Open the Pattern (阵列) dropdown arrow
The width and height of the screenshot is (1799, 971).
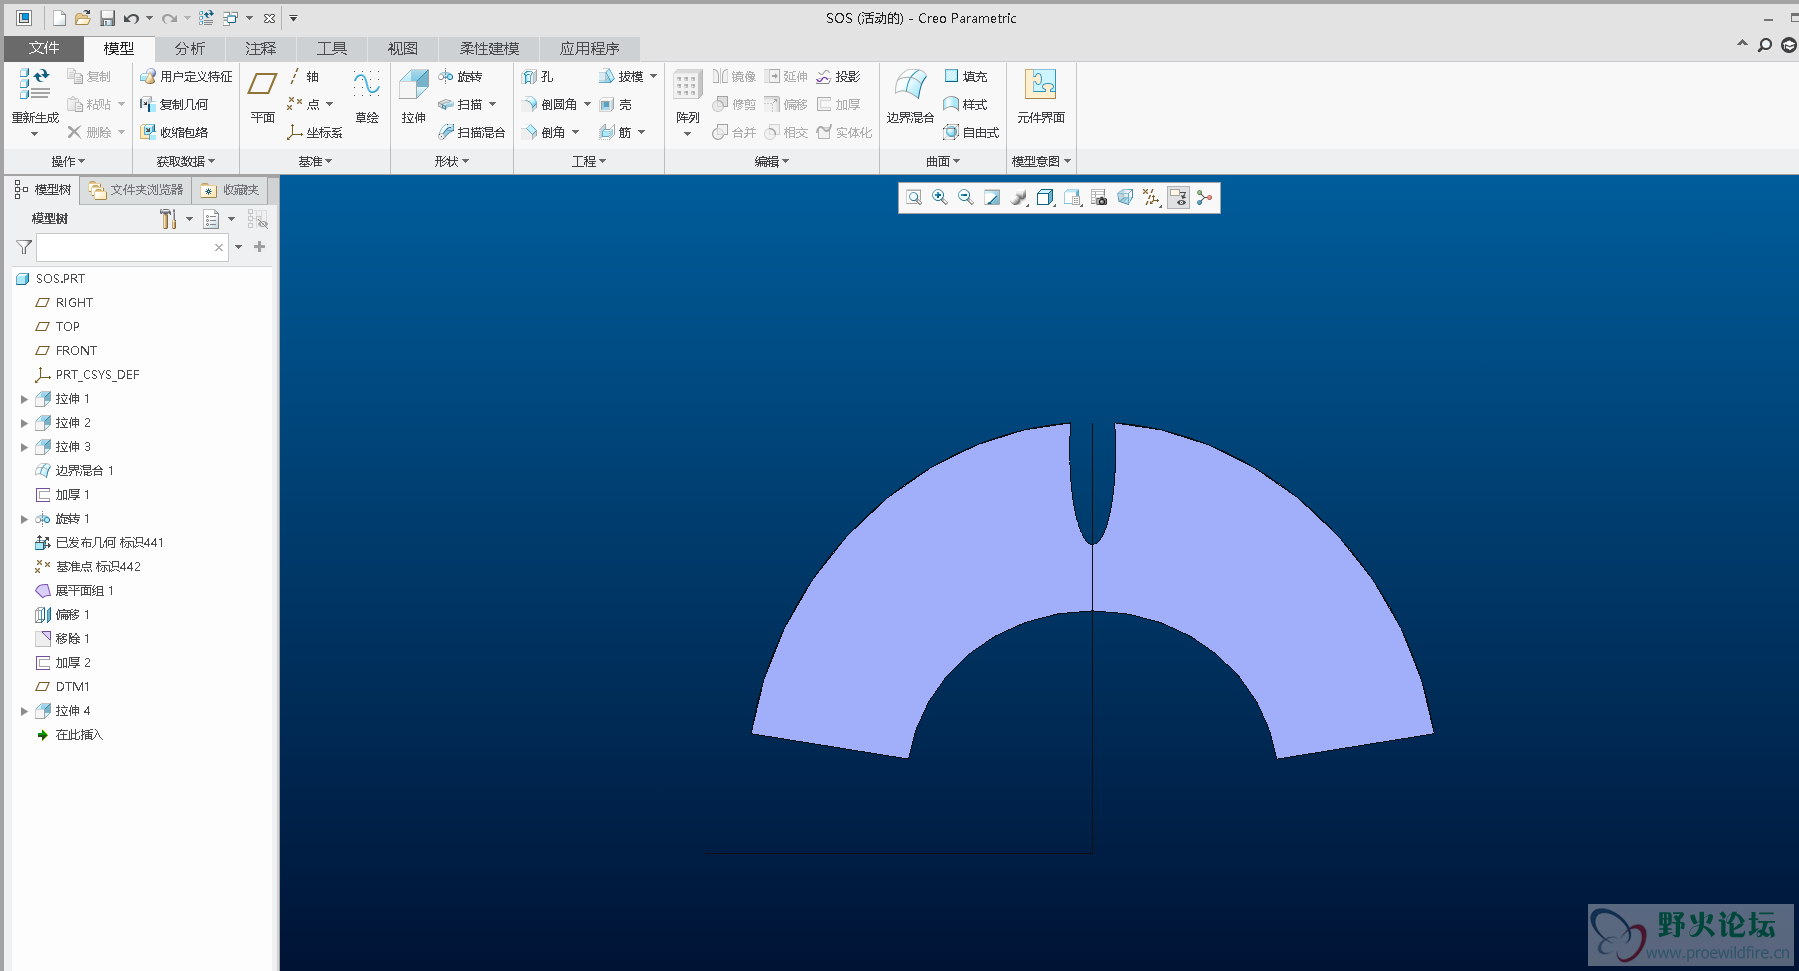[687, 134]
